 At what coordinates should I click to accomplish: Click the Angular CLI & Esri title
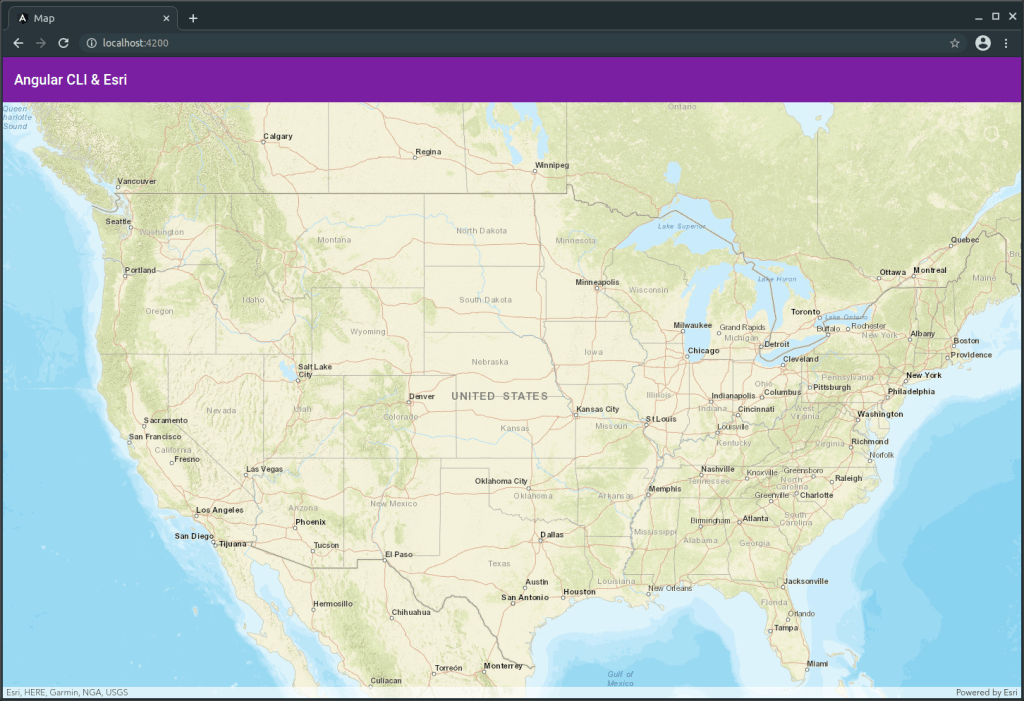(71, 80)
